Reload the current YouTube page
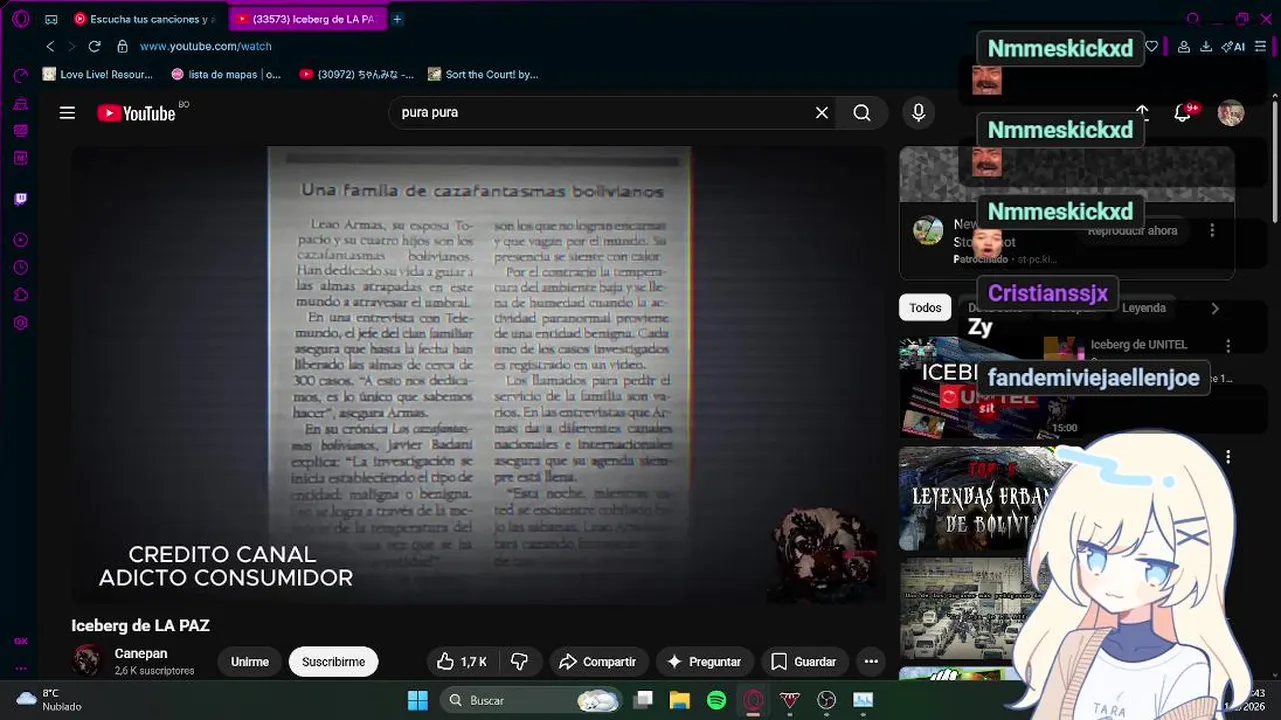The image size is (1281, 720). pos(94,46)
